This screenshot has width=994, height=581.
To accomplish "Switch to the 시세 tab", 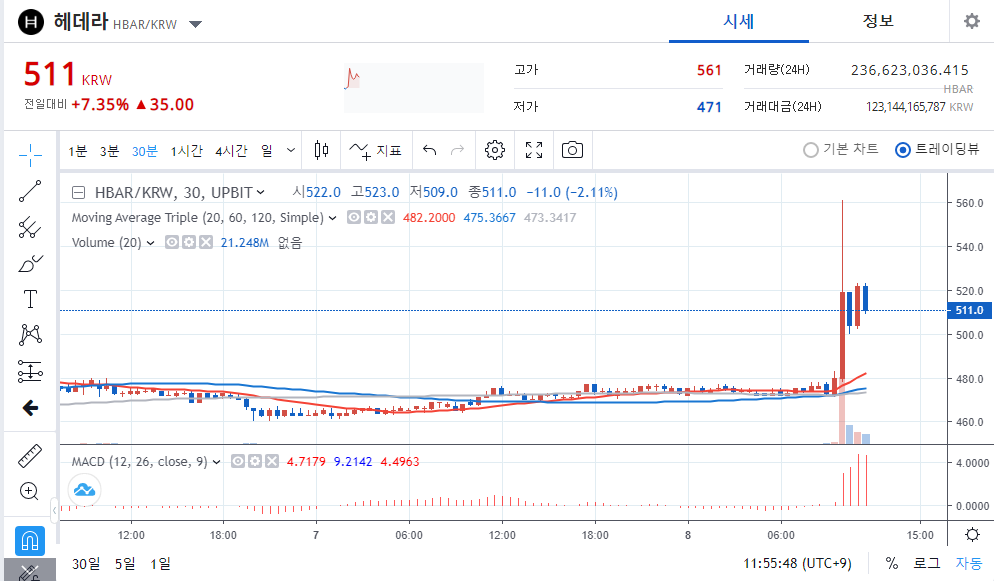I will (739, 22).
